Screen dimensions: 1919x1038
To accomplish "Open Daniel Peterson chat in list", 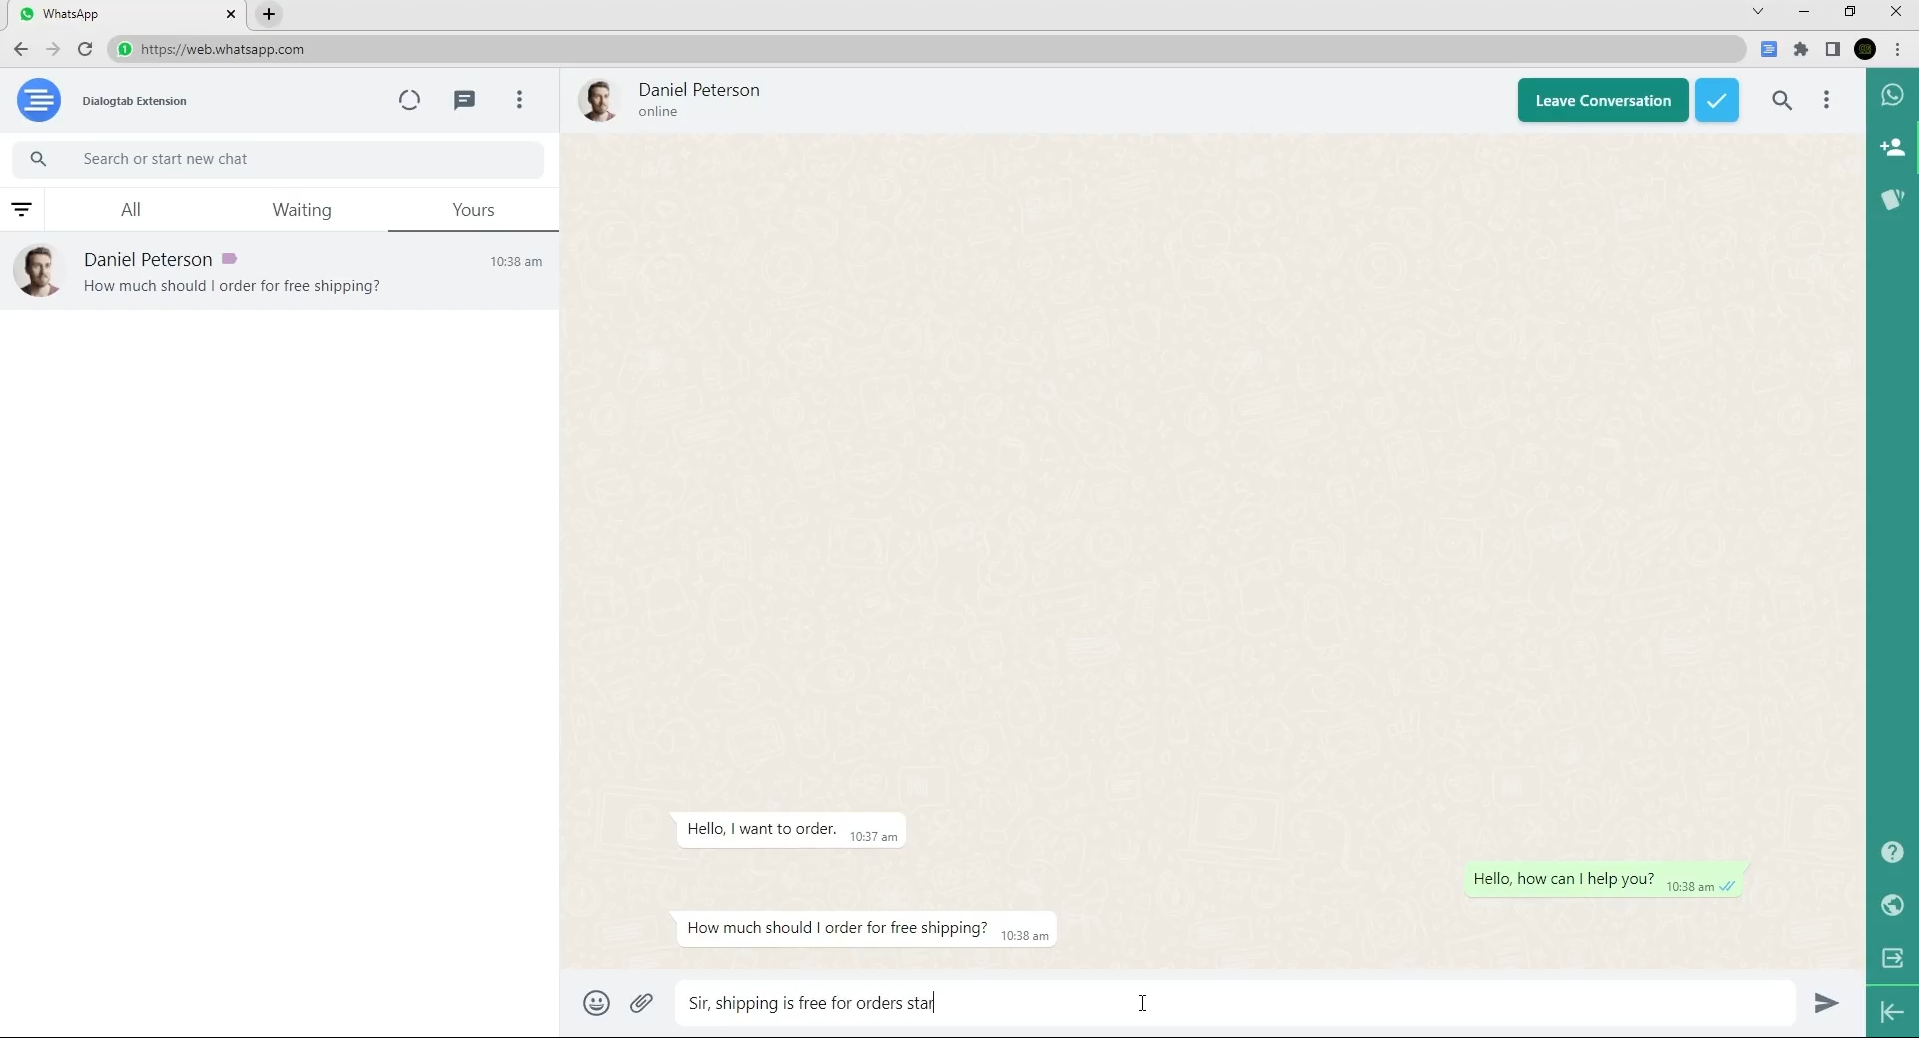I will (280, 272).
